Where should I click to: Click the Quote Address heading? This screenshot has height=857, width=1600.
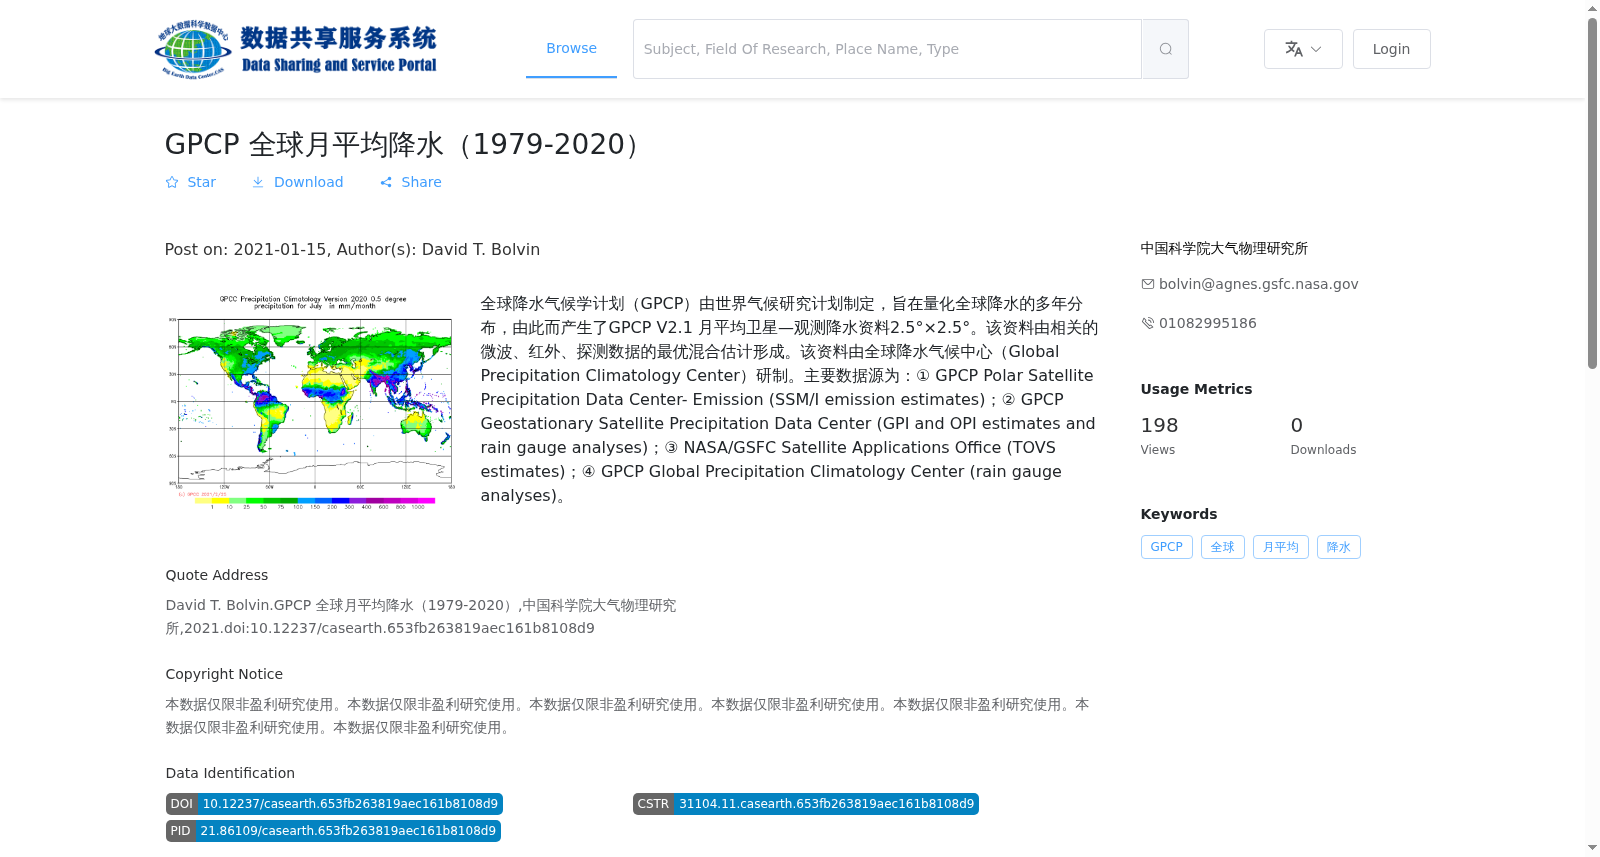(x=217, y=575)
